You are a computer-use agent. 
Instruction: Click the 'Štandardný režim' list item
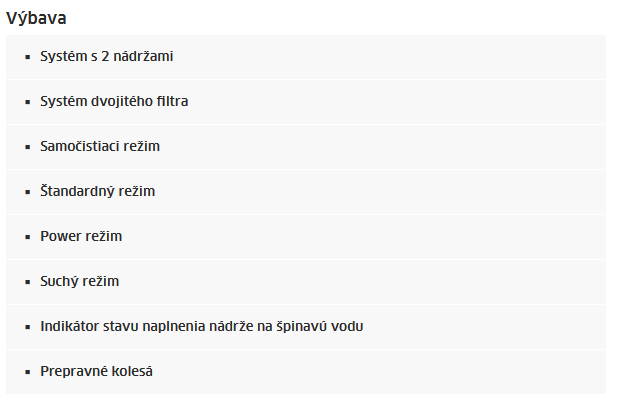(x=306, y=192)
